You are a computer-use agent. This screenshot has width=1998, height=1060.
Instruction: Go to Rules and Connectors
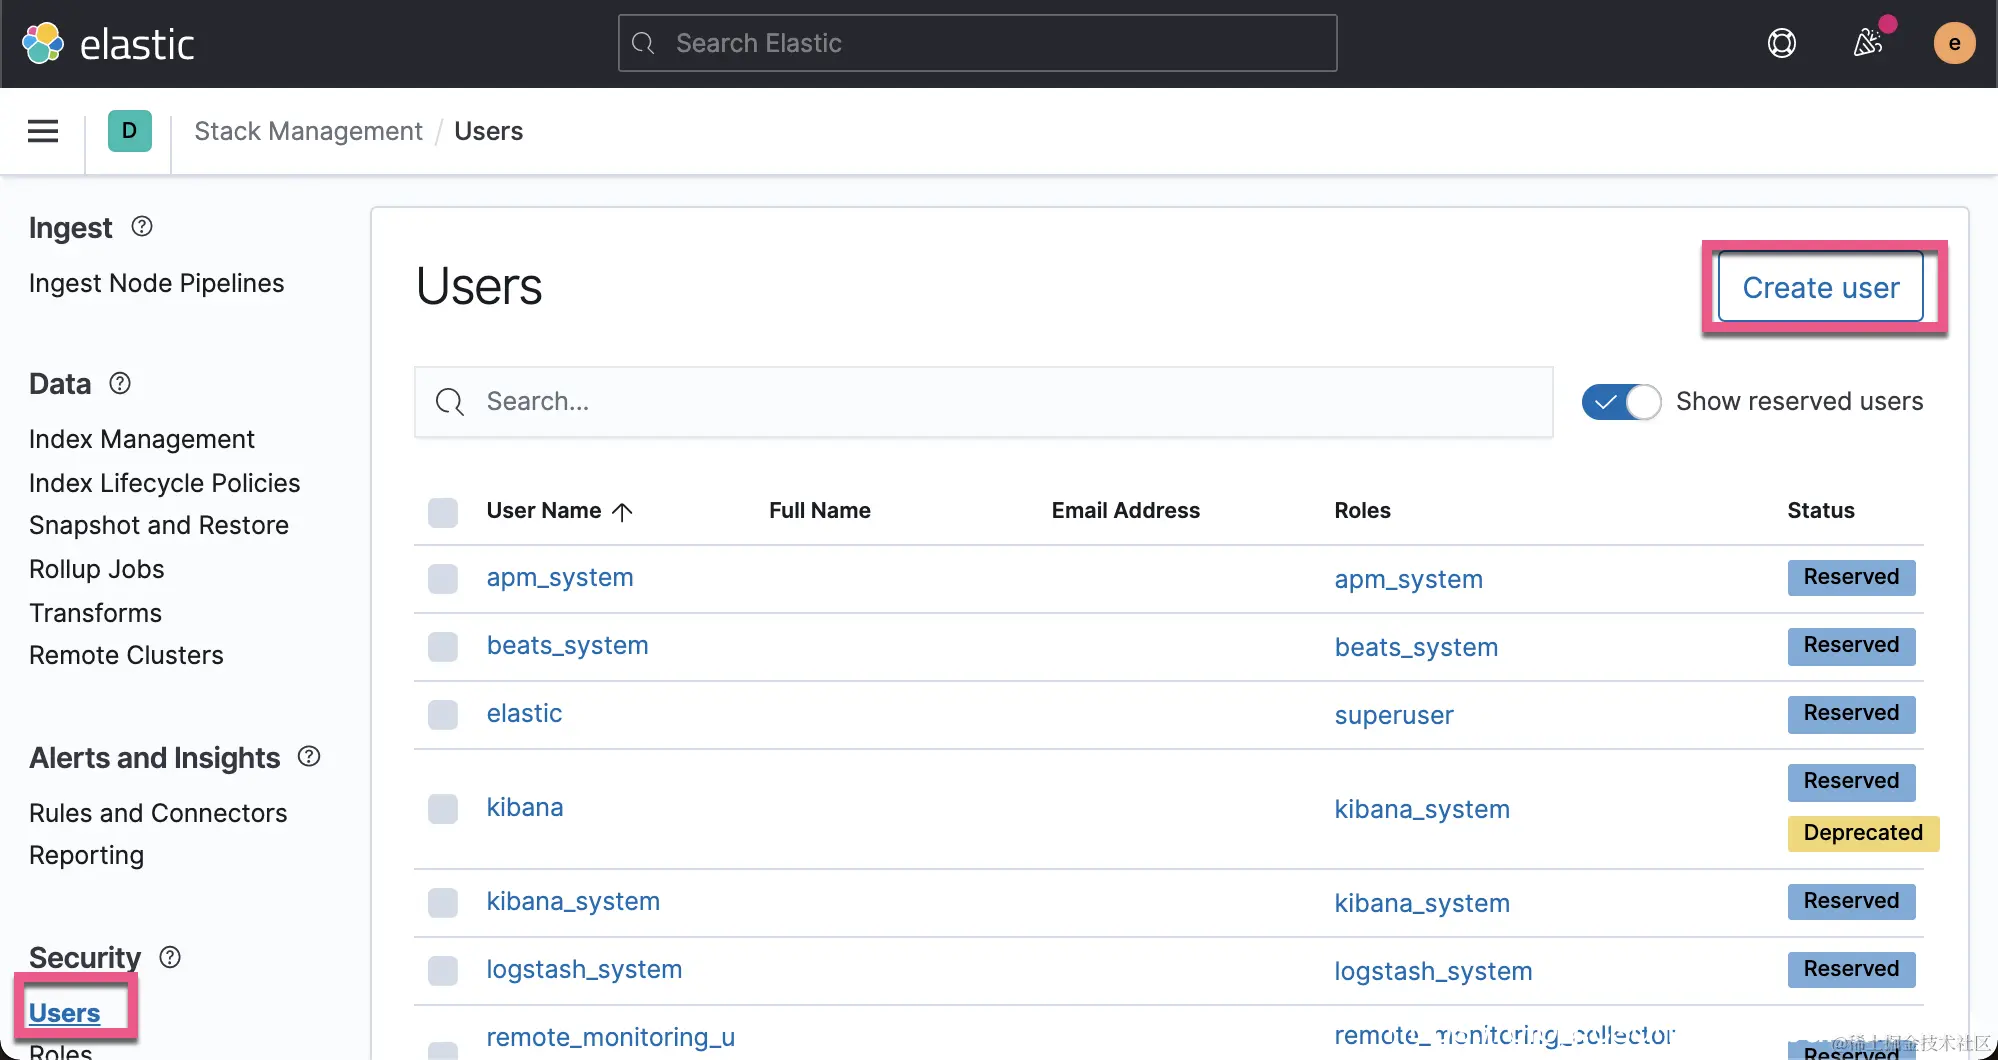click(x=158, y=813)
